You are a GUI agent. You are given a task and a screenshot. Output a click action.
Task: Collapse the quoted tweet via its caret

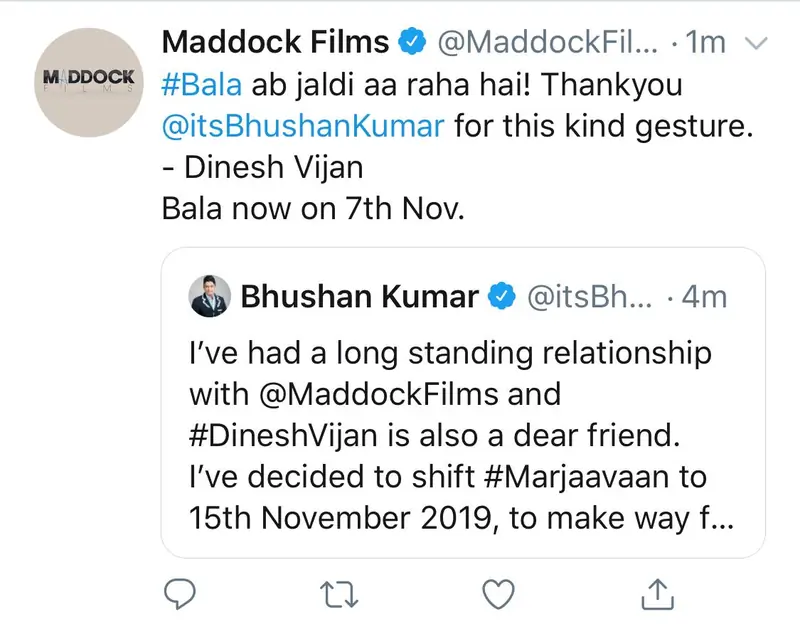pos(756,42)
